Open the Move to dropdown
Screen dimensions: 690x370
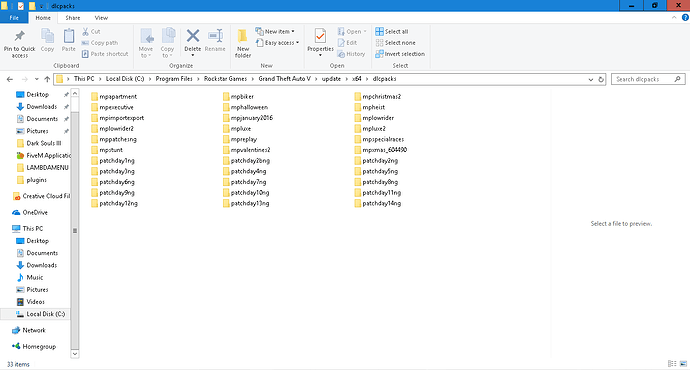[x=146, y=43]
